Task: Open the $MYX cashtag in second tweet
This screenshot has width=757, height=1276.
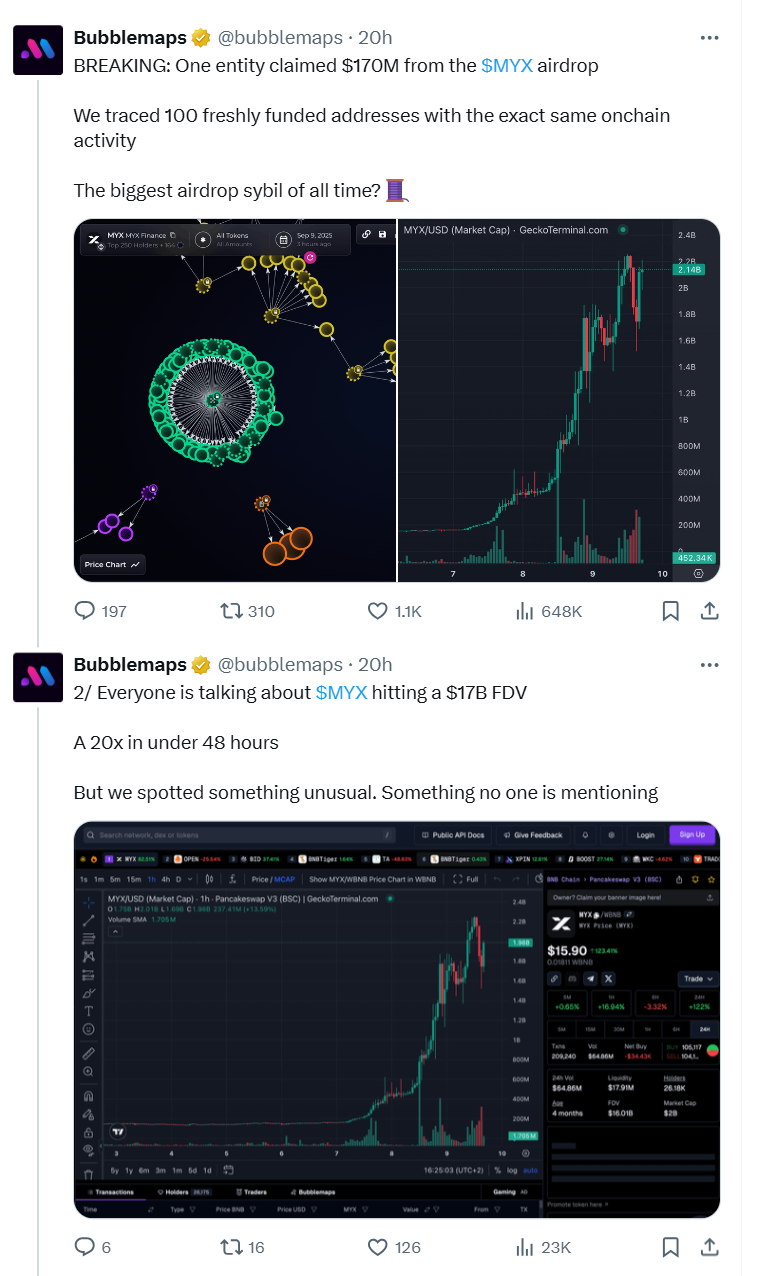Action: (341, 692)
